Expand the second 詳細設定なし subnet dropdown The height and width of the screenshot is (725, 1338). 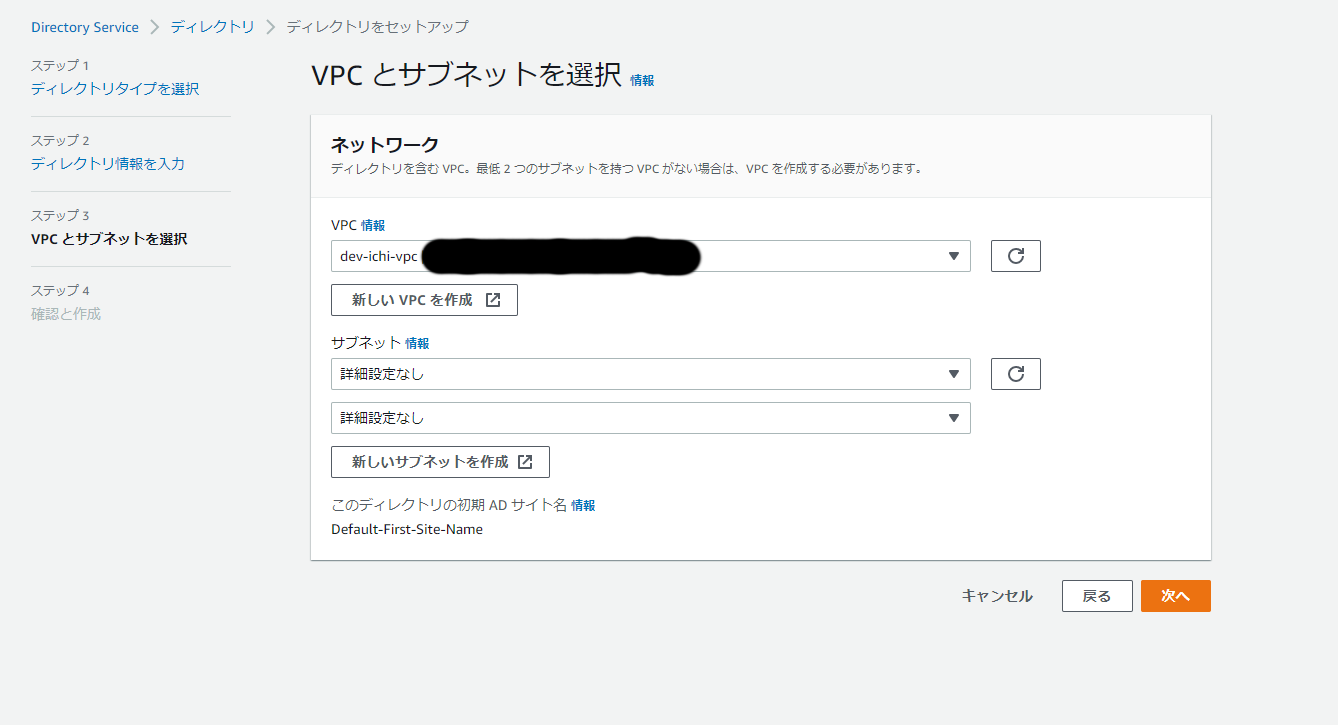(650, 418)
